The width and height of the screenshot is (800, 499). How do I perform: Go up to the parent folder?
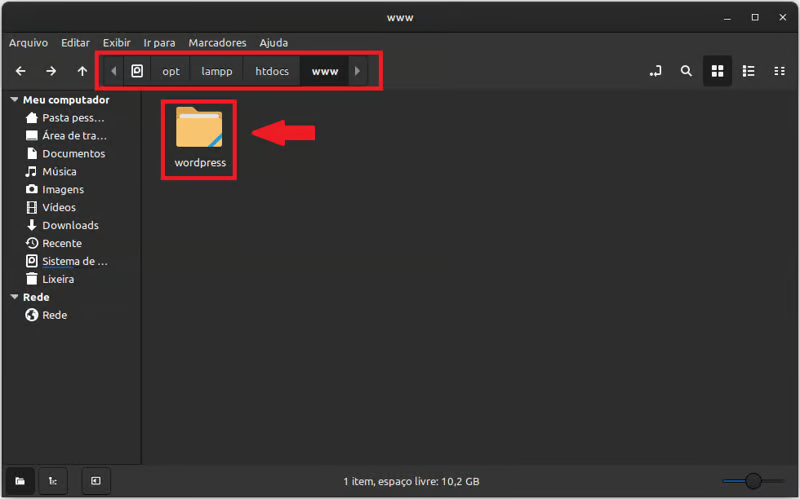point(82,71)
